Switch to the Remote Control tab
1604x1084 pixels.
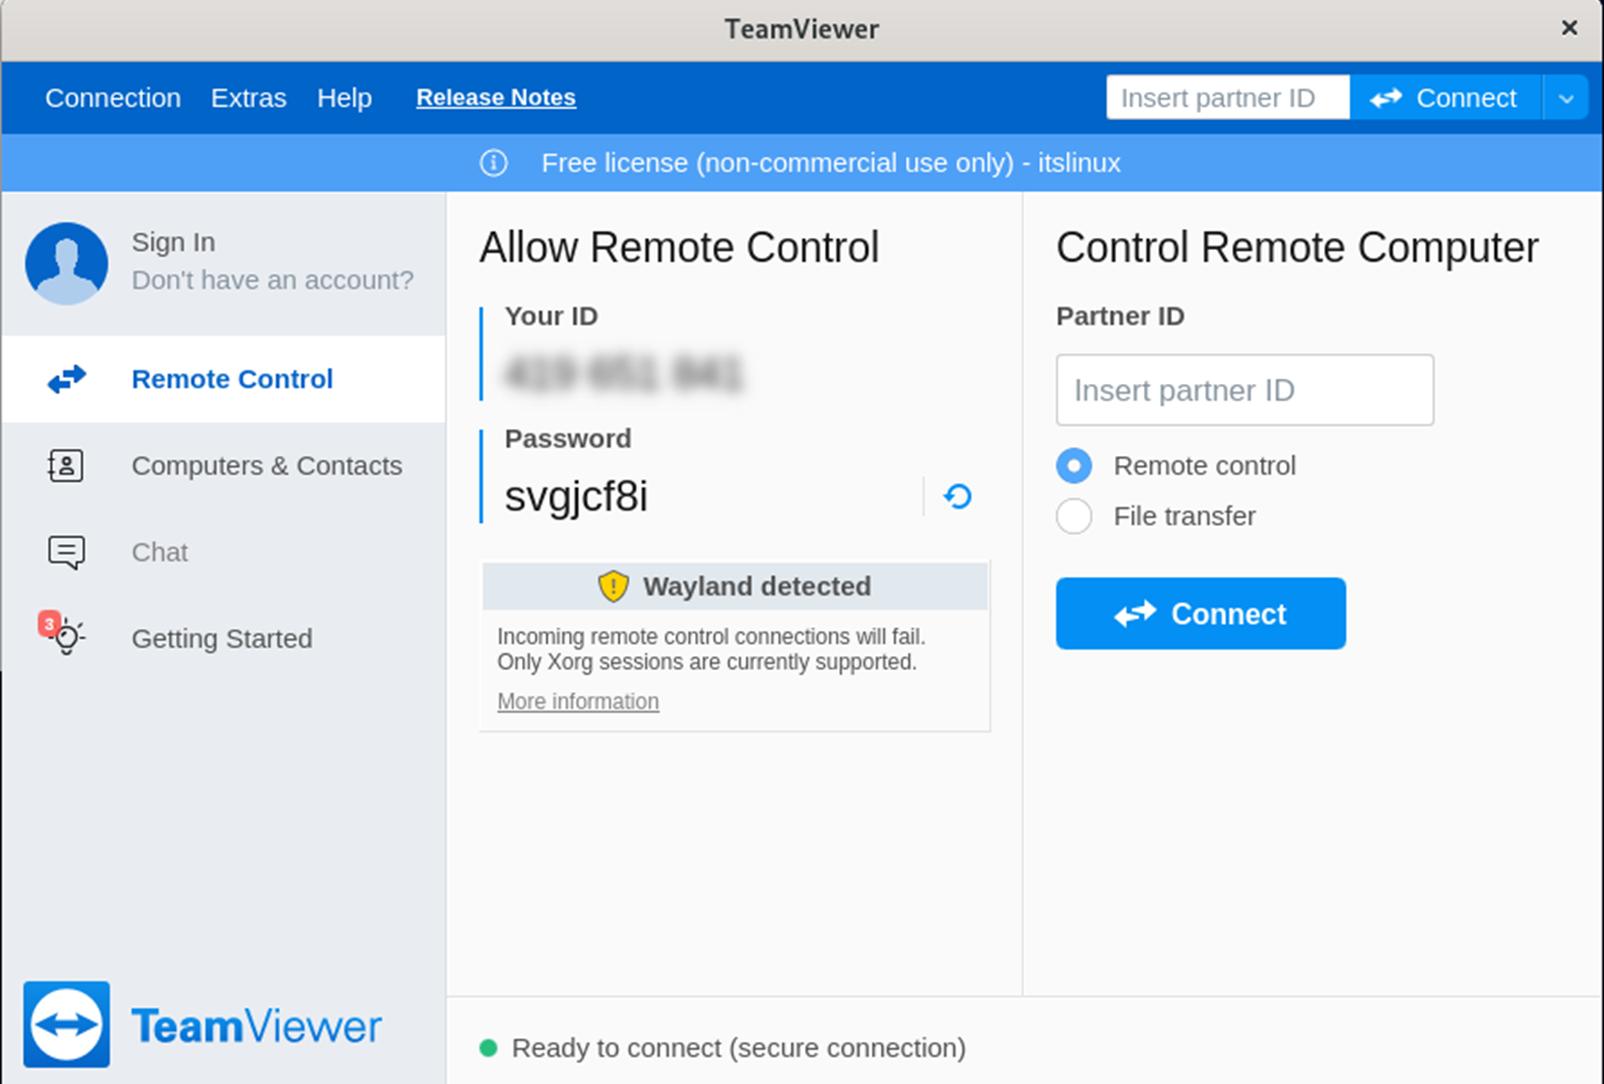tap(224, 379)
